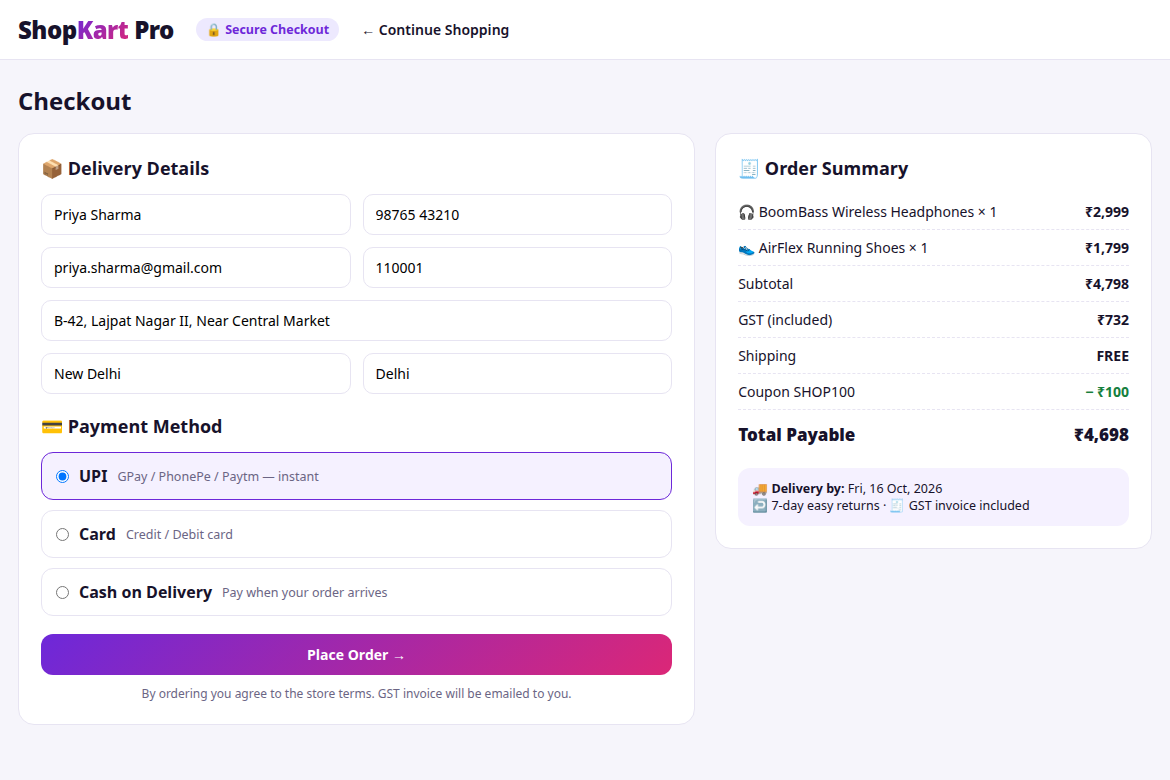
Task: Click the pincode field 110001
Action: 517,268
